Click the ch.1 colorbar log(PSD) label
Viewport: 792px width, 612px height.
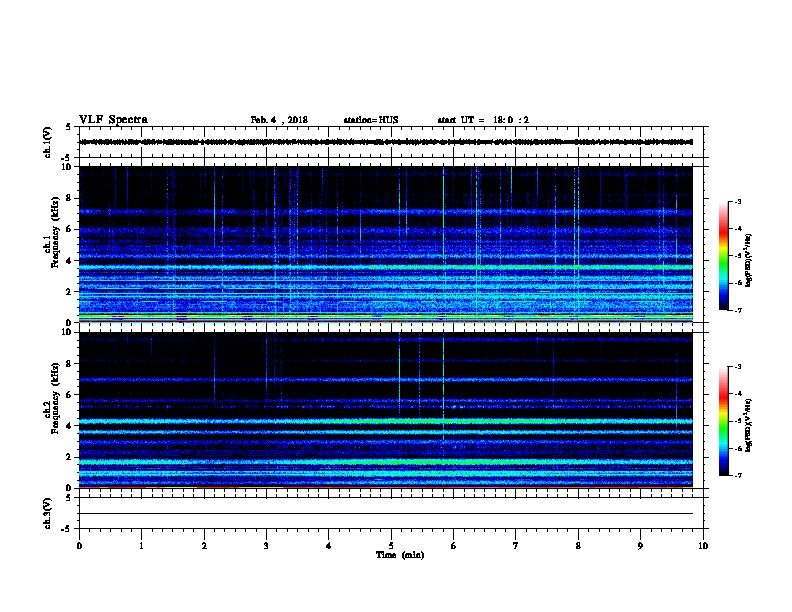click(748, 260)
